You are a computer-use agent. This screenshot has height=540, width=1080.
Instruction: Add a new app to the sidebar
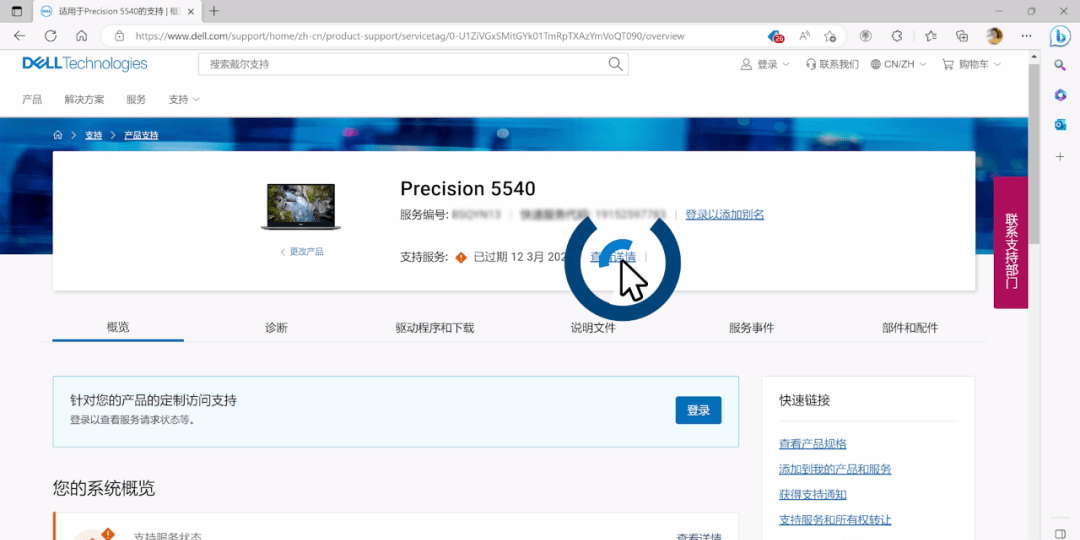(x=1061, y=157)
